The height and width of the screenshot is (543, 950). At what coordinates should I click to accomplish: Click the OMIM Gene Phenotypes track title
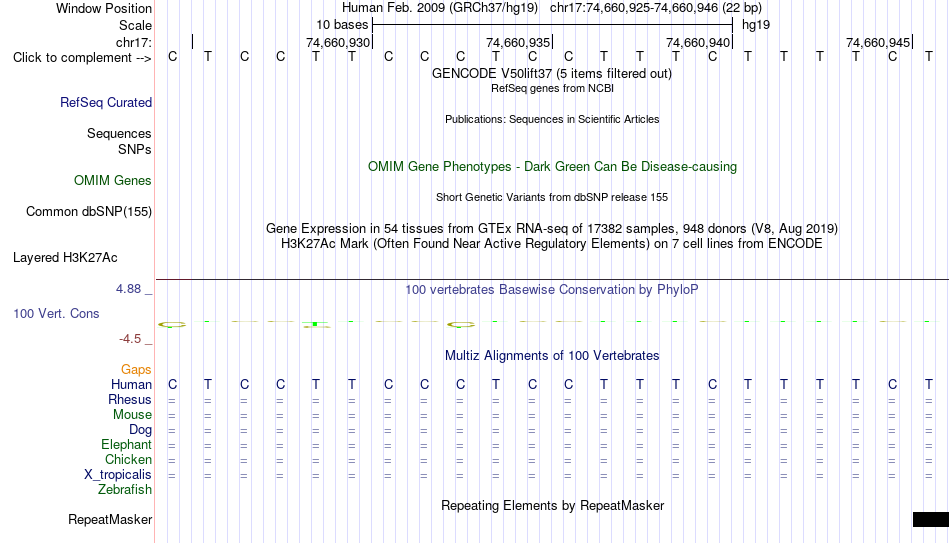click(553, 167)
